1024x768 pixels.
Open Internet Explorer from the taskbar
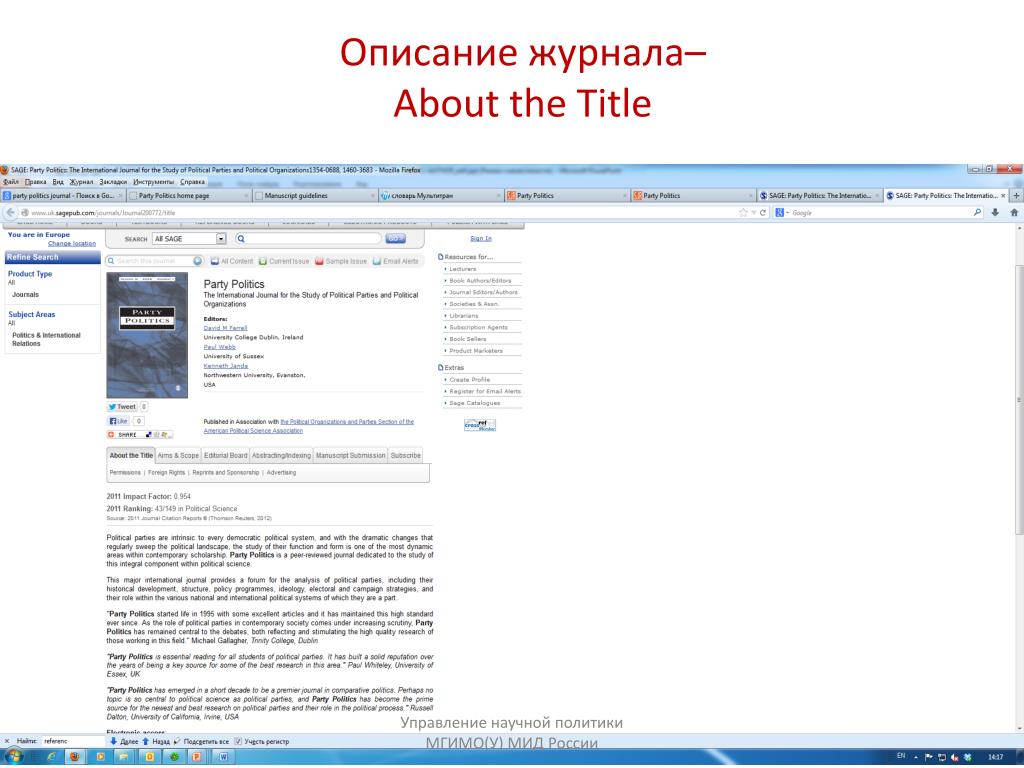[x=51, y=757]
